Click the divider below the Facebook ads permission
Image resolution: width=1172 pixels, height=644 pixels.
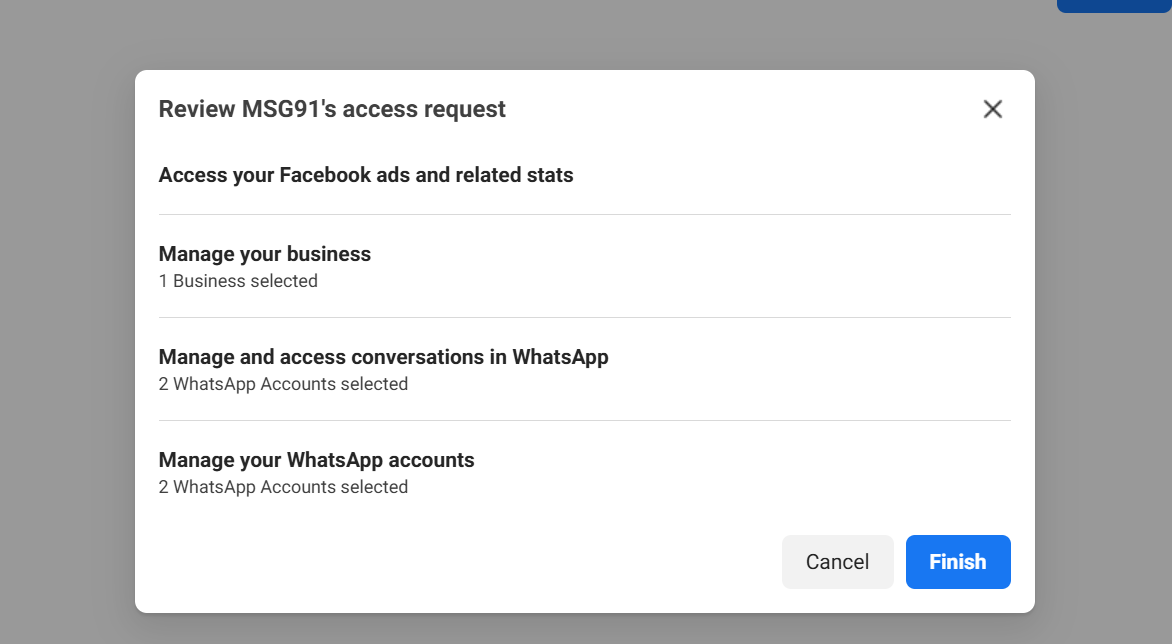[585, 214]
